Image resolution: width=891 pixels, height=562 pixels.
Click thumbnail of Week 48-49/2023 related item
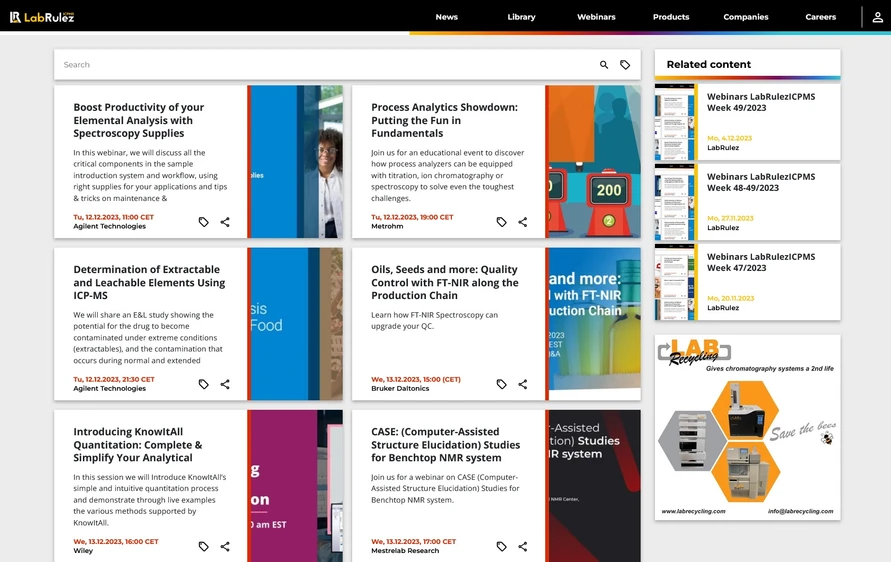click(x=675, y=202)
